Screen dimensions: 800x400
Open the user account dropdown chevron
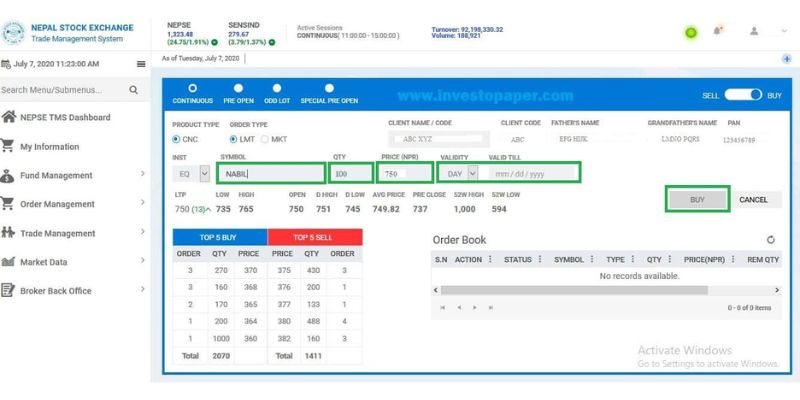[784, 31]
